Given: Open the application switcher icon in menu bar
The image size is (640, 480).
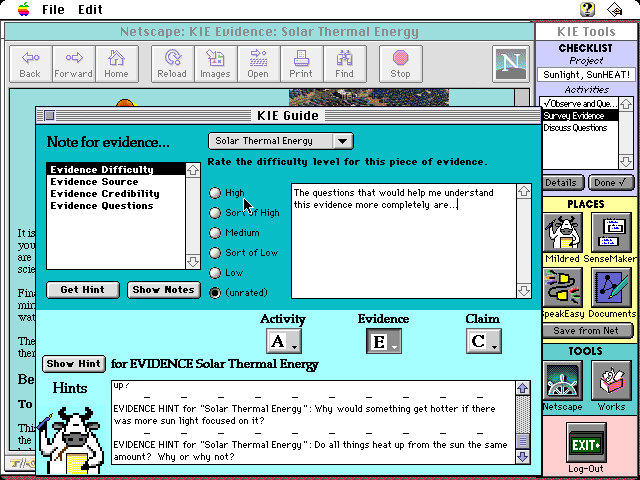Looking at the screenshot, I should pyautogui.click(x=615, y=9).
